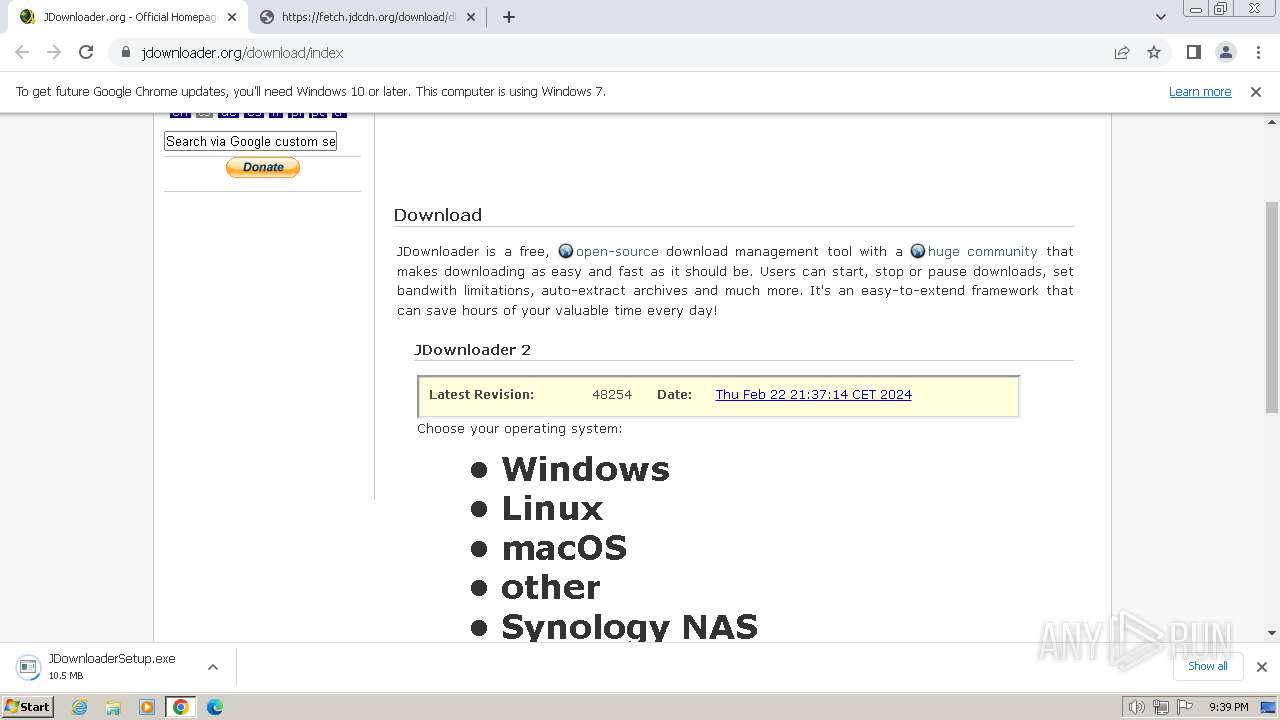Switch to the JDownloader.org Official Homepage tab

pos(128,17)
